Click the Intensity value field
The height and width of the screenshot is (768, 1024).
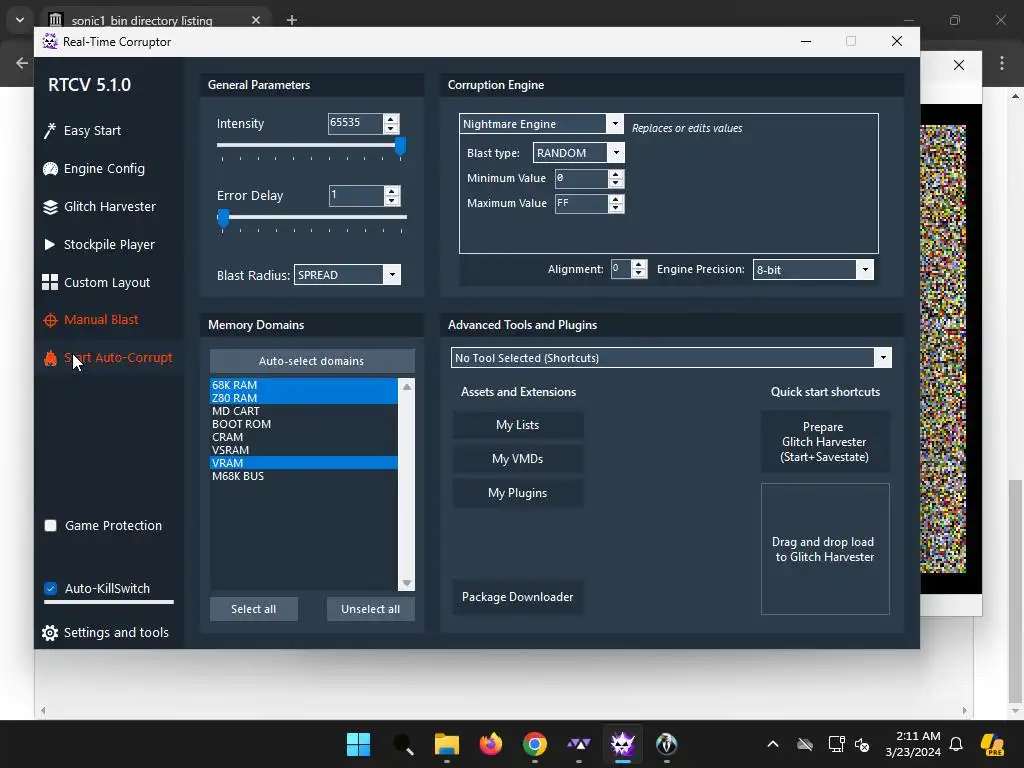coord(355,123)
